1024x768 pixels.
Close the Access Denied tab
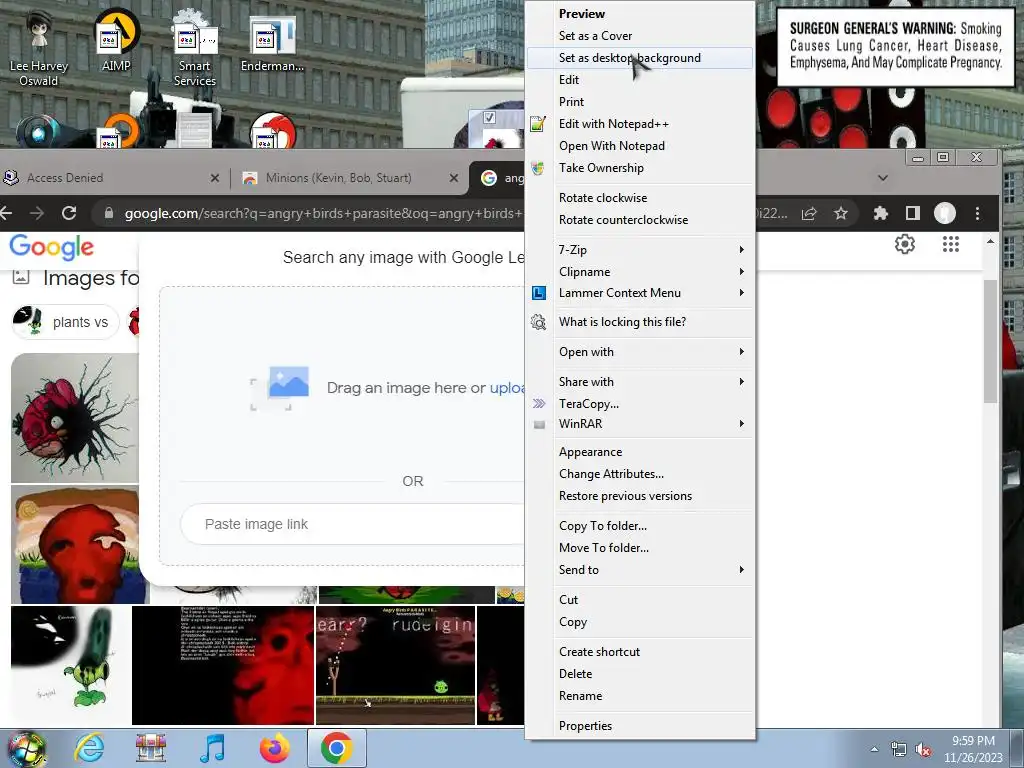(214, 178)
